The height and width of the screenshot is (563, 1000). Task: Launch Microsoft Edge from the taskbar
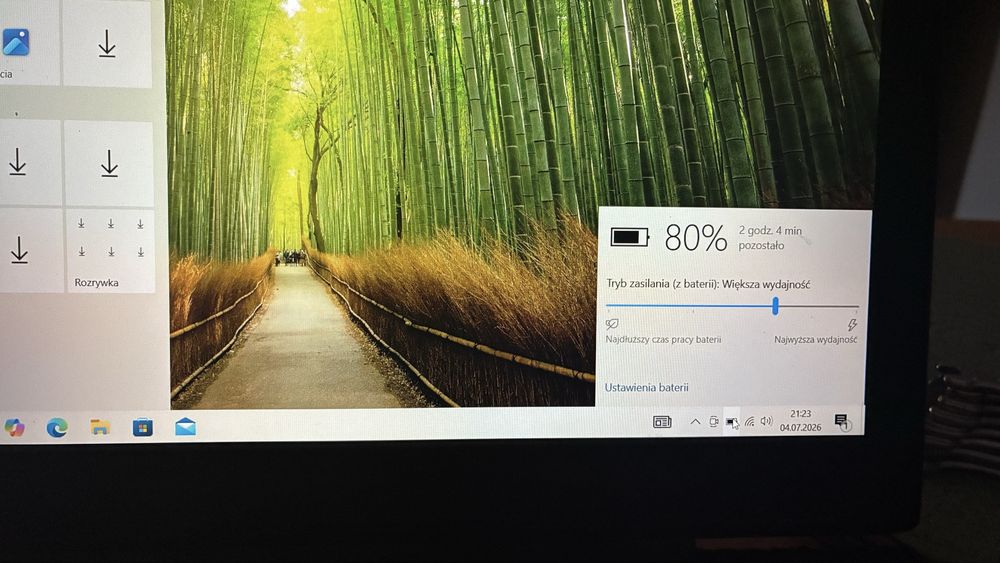[57, 427]
